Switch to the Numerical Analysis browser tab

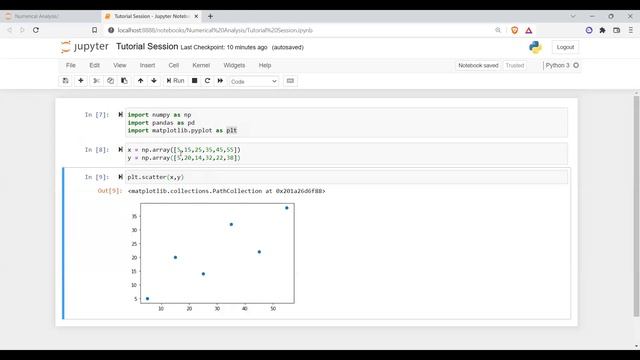pos(50,16)
